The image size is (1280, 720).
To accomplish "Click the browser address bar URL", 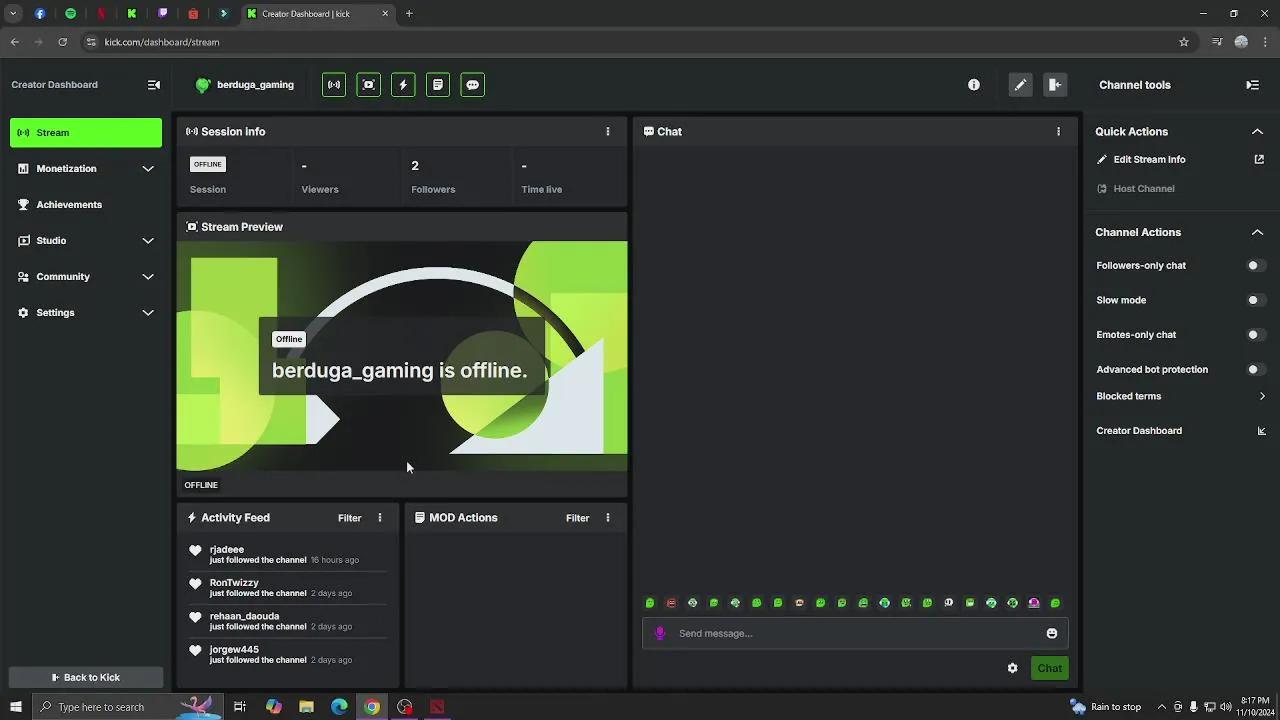I will point(162,42).
